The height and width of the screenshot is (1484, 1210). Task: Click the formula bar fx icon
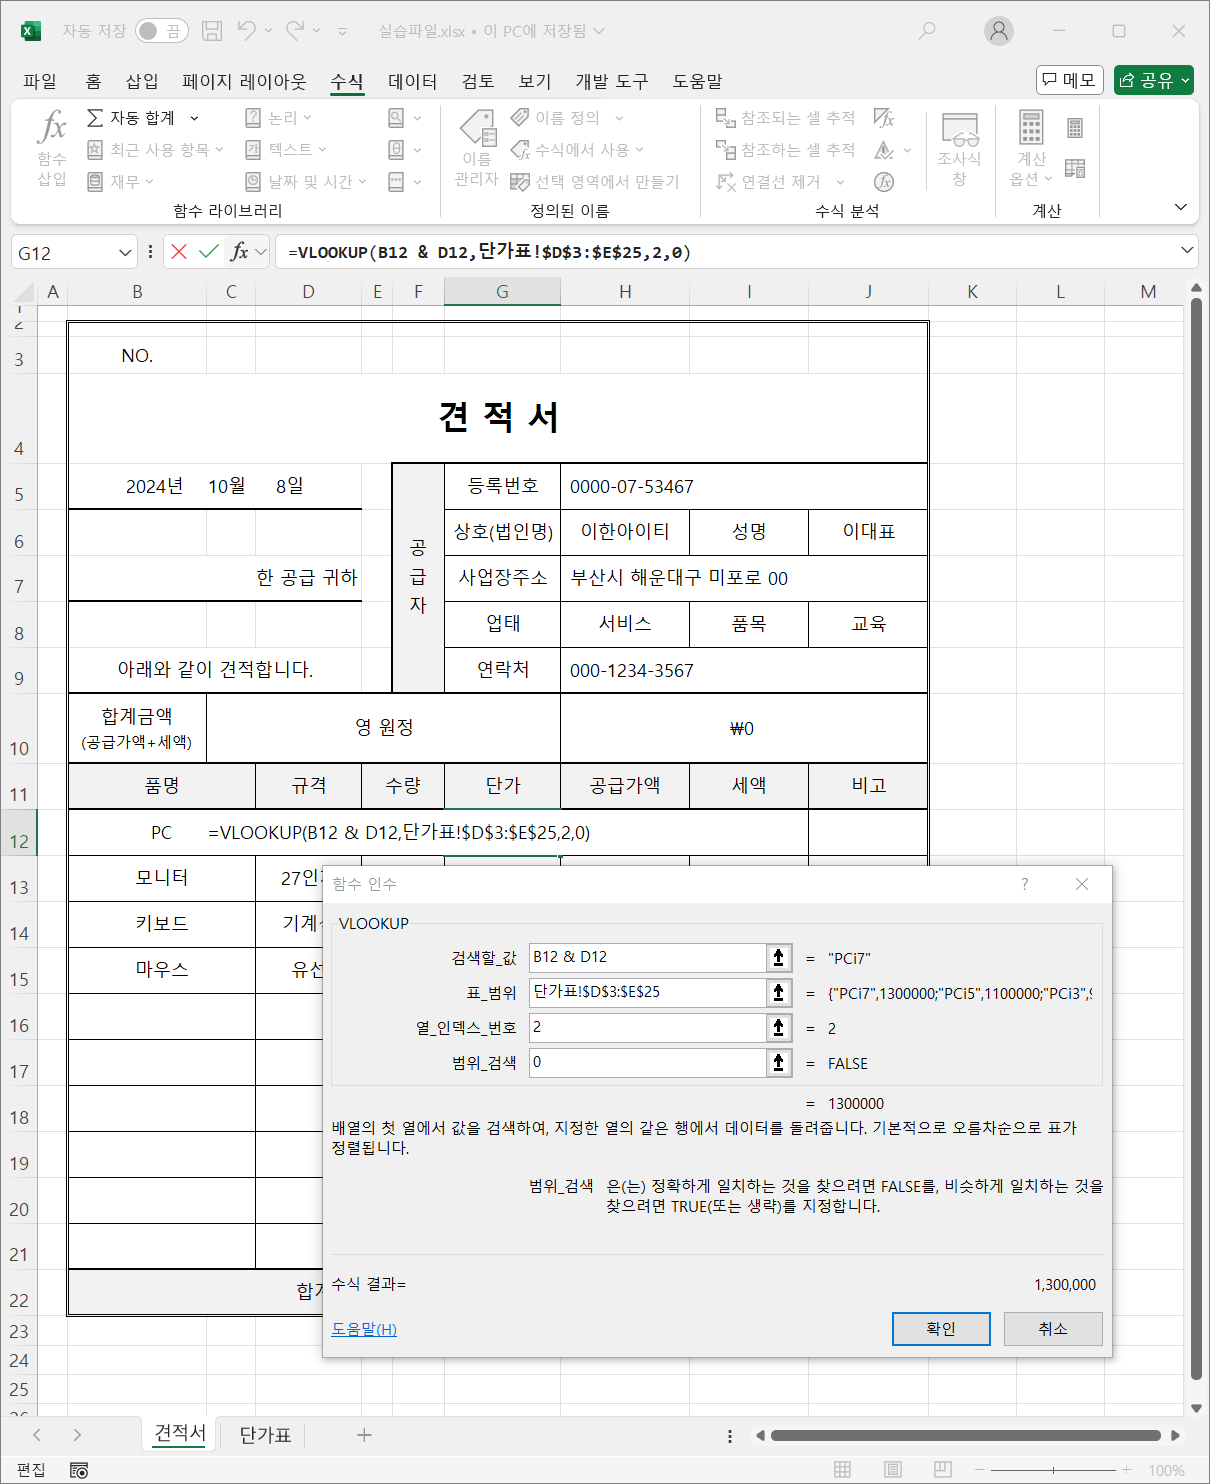pos(240,252)
